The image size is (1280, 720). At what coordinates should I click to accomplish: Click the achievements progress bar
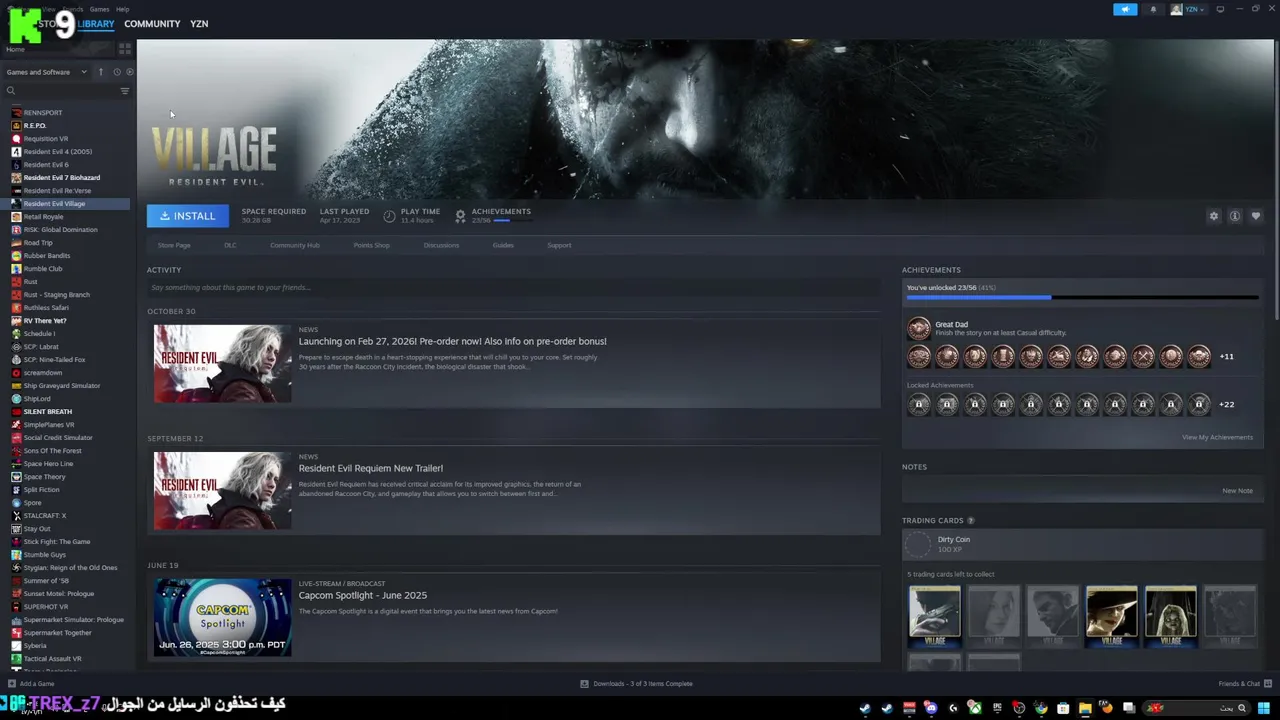(x=1082, y=297)
